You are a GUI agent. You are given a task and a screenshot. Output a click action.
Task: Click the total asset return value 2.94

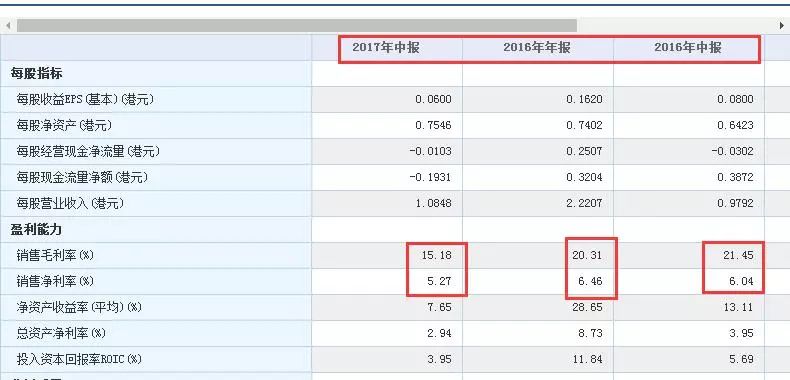(439, 333)
